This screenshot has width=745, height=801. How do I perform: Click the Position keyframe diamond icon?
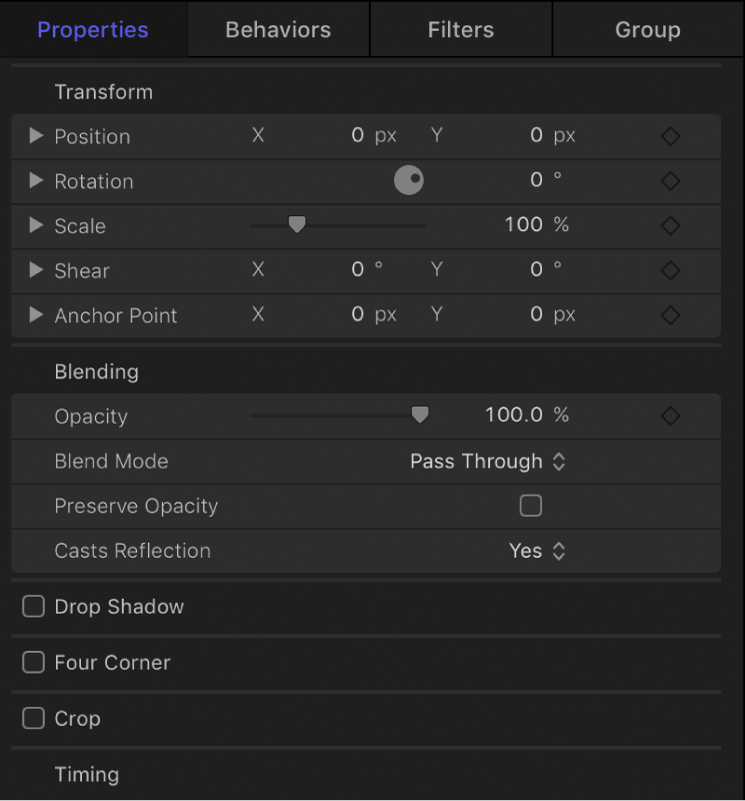[x=670, y=136]
